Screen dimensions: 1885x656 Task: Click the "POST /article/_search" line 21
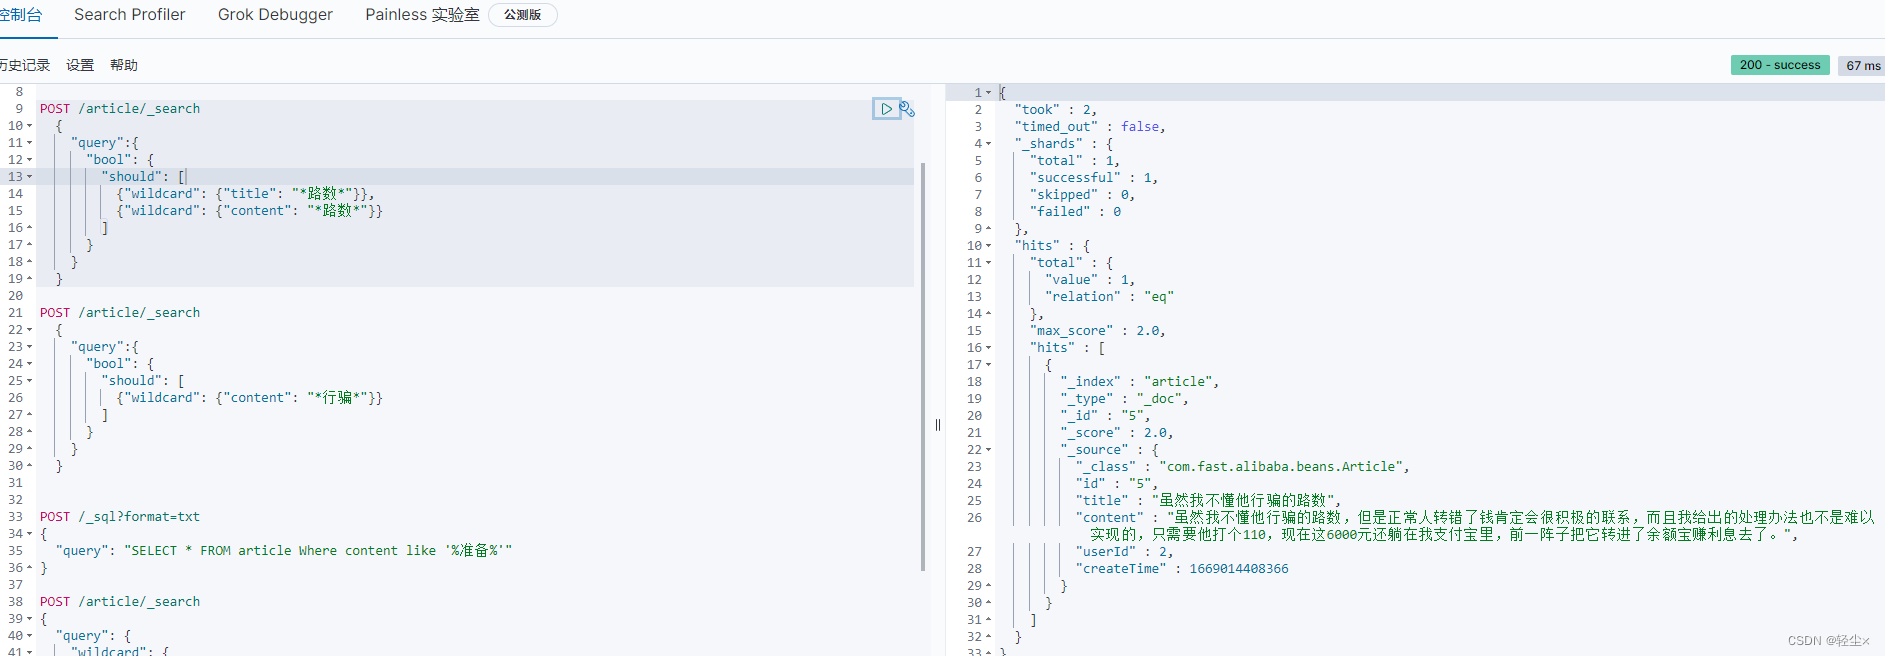pos(120,313)
